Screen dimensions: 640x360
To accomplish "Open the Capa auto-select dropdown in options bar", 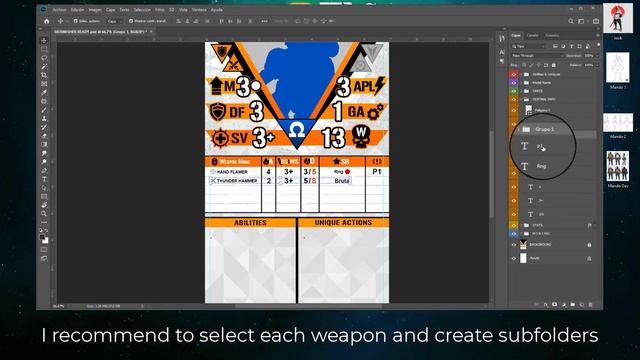I will click(115, 21).
